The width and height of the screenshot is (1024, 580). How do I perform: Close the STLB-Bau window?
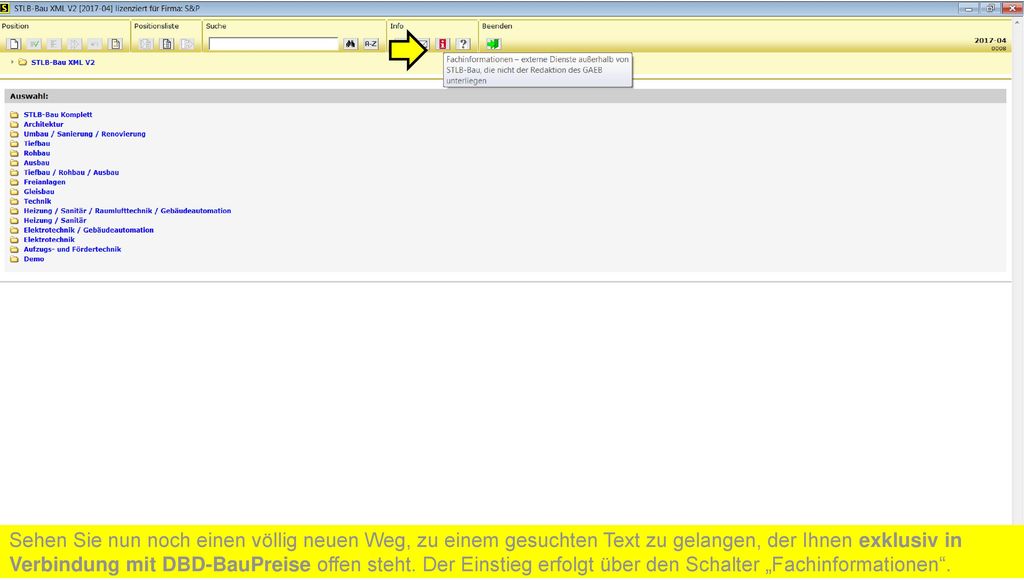tap(1012, 8)
